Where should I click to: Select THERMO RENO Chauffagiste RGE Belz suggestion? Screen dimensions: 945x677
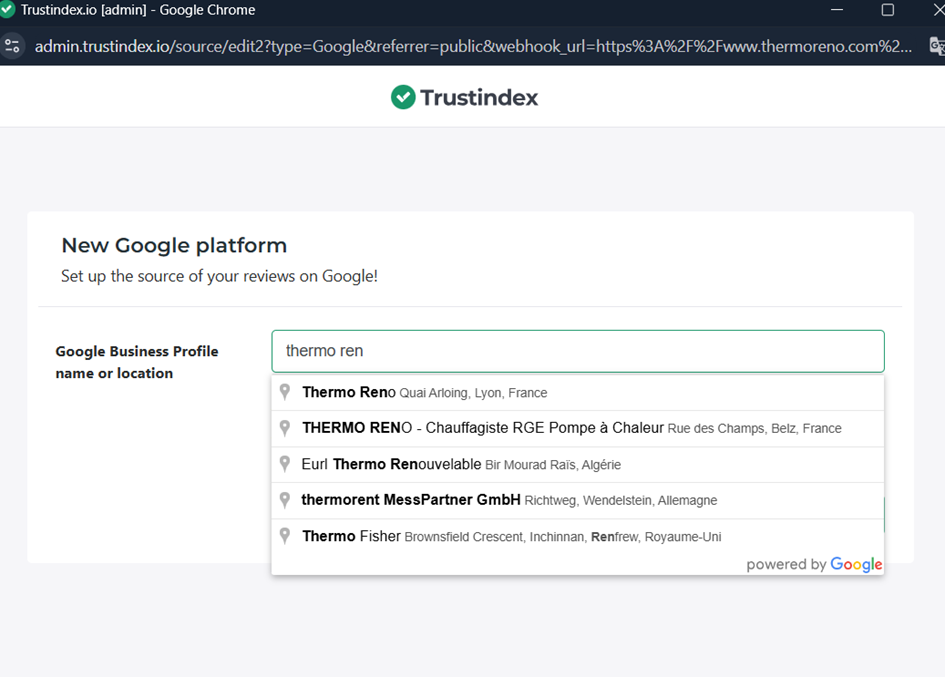[577, 428]
